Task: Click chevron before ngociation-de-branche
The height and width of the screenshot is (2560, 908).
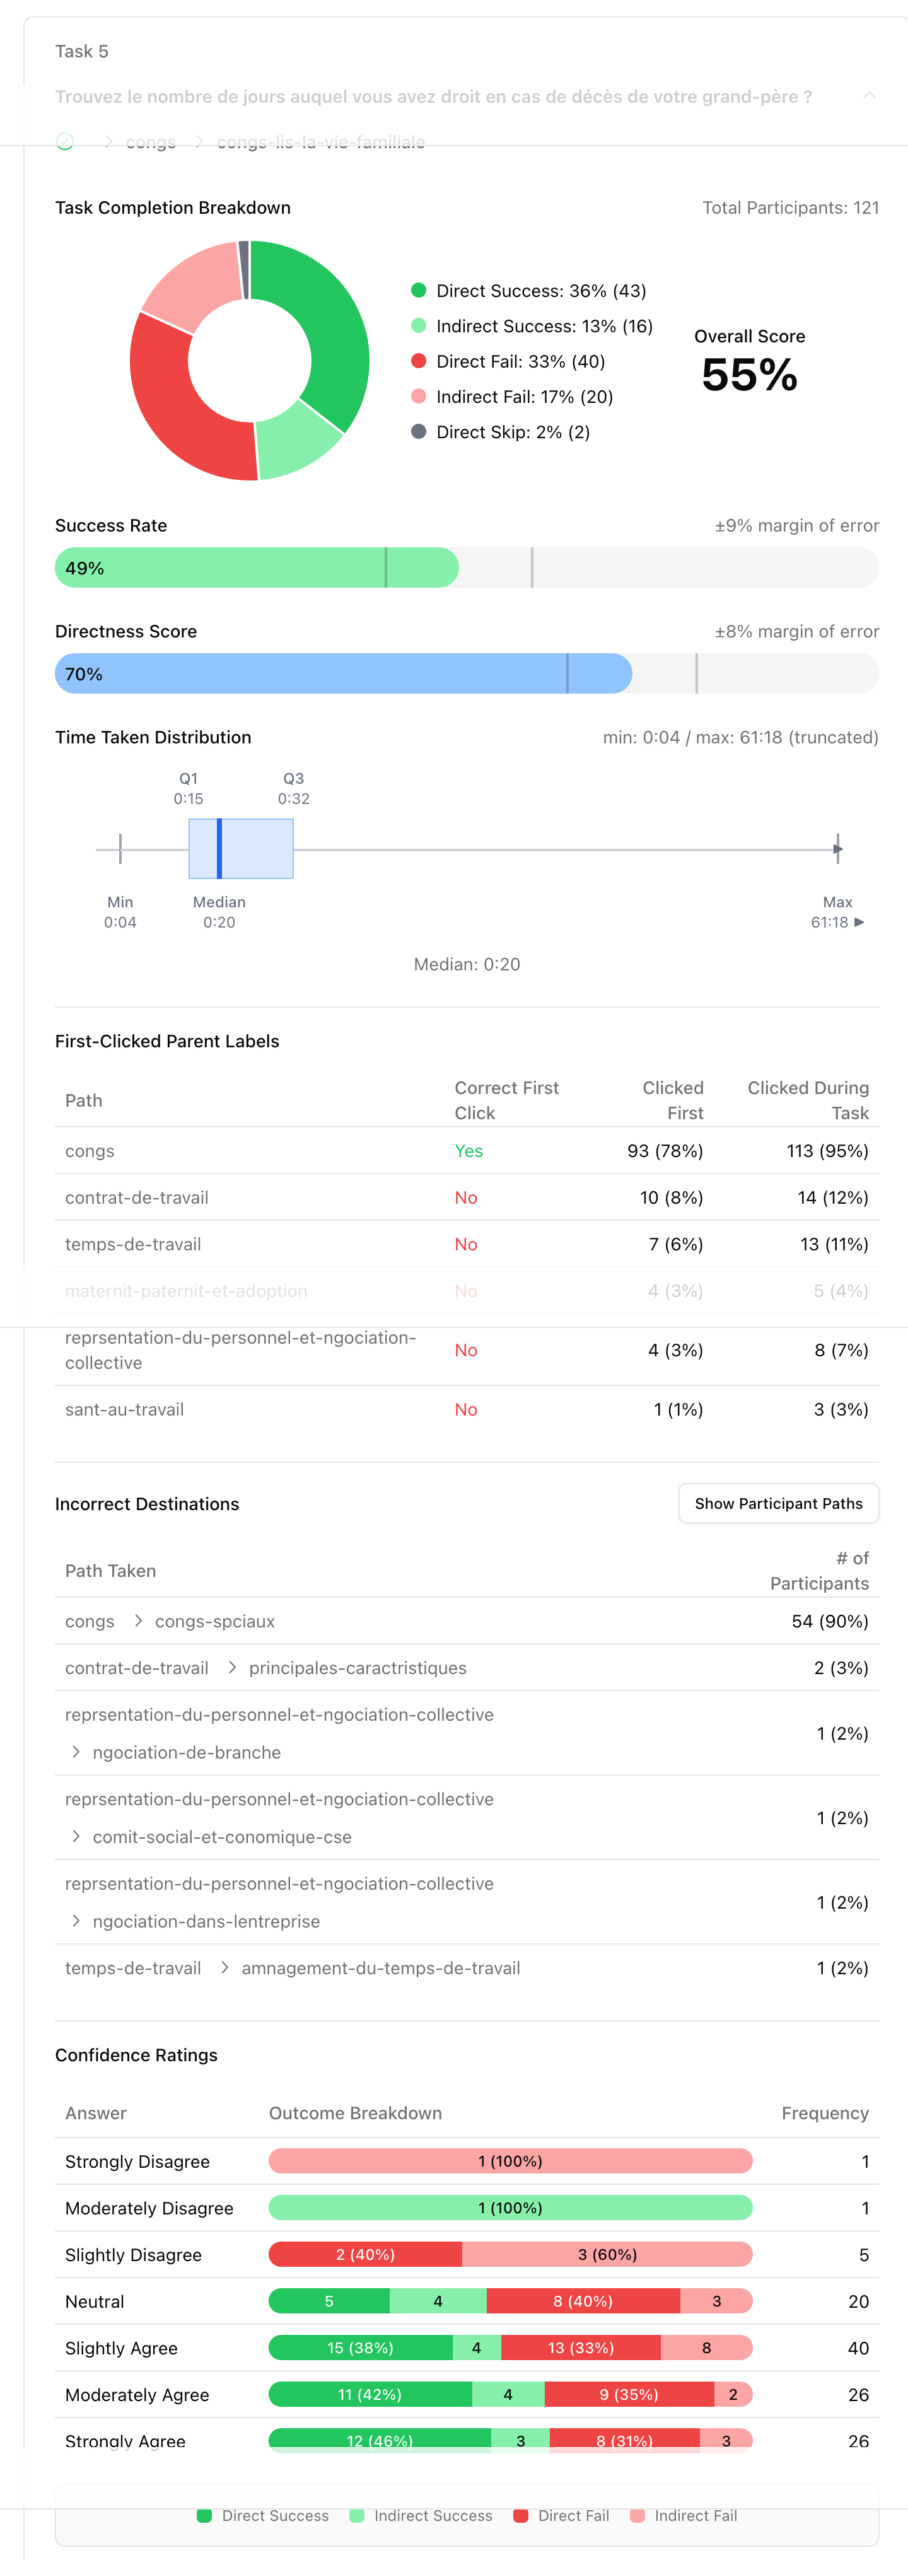Action: pos(76,1752)
